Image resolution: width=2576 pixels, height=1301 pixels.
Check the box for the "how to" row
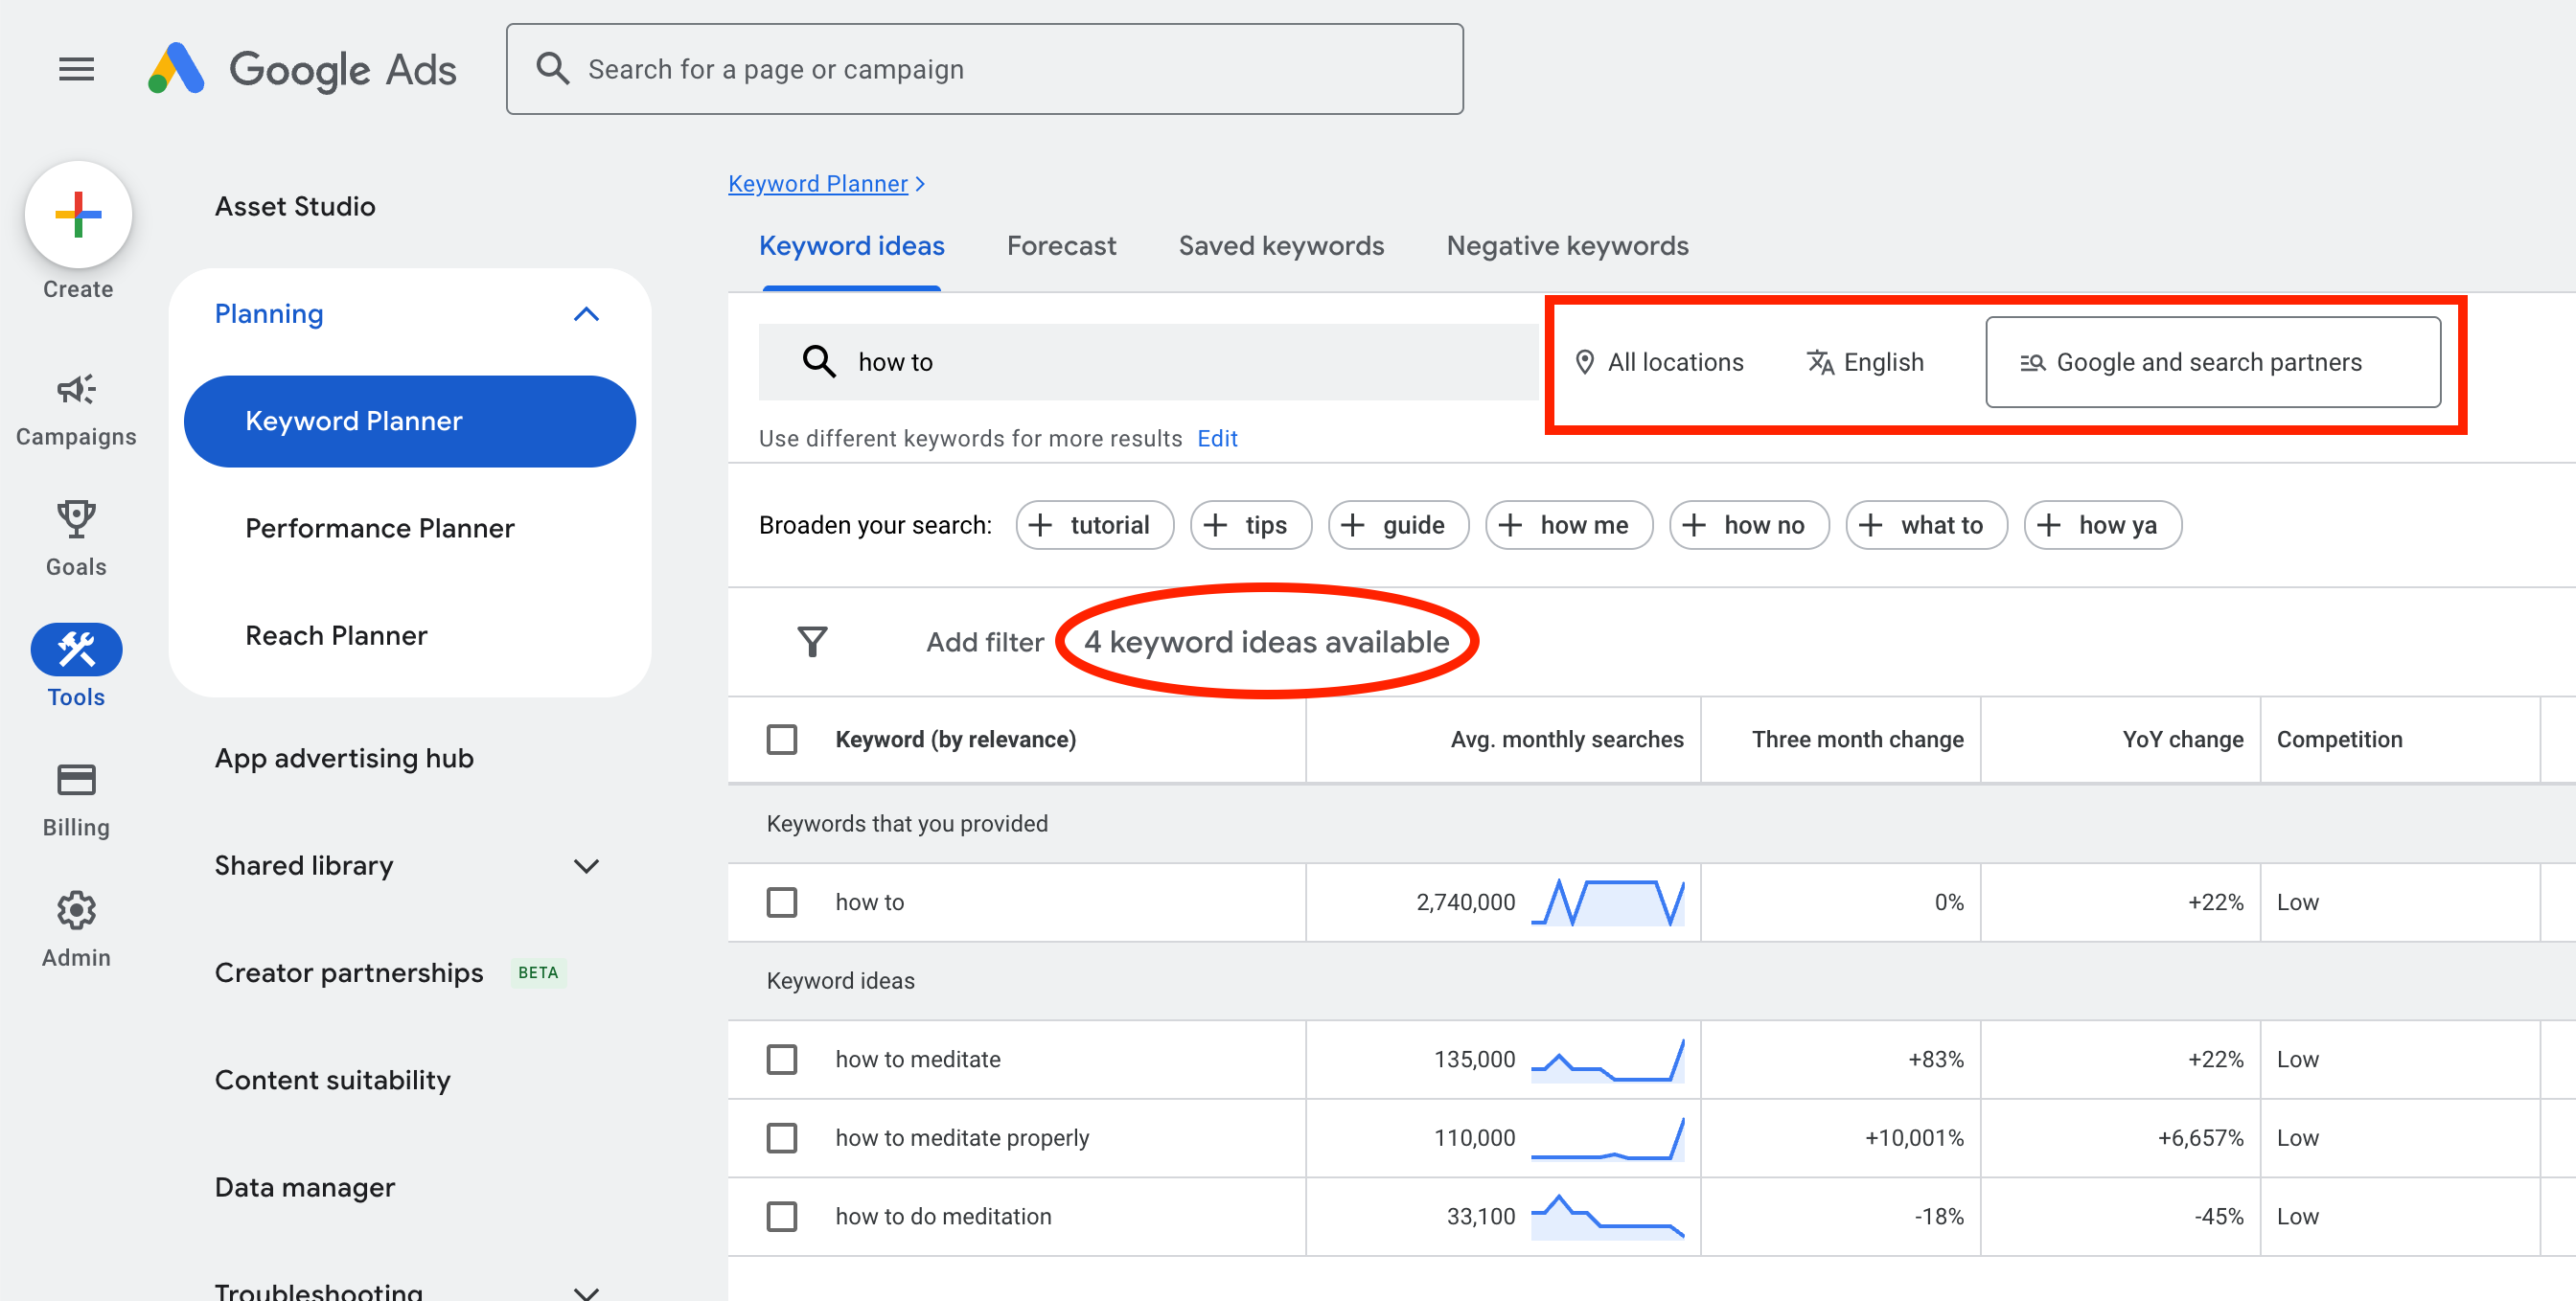781,902
